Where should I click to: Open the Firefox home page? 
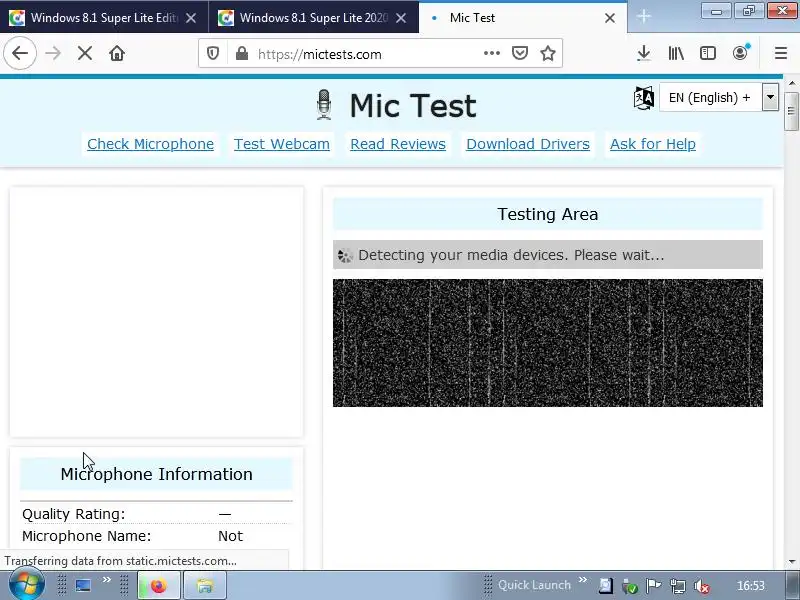click(x=117, y=53)
